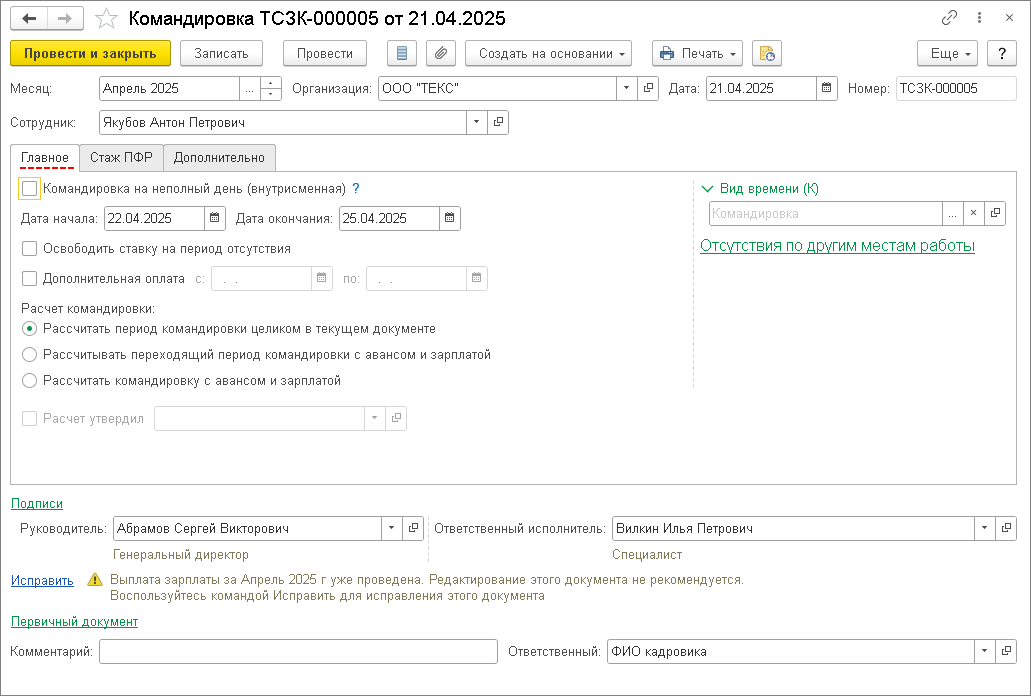Copy link to document icon
Image resolution: width=1031 pixels, height=696 pixels.
[x=949, y=18]
